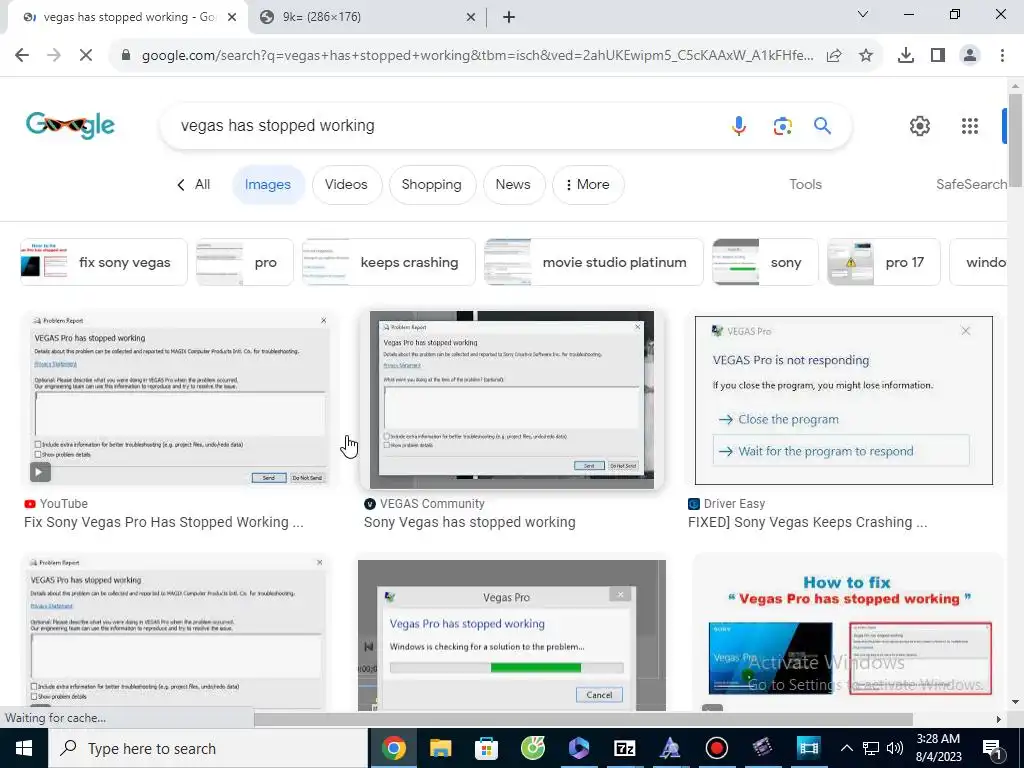This screenshot has width=1024, height=768.
Task: Open Chrome three-dot menu
Action: pos(1002,56)
